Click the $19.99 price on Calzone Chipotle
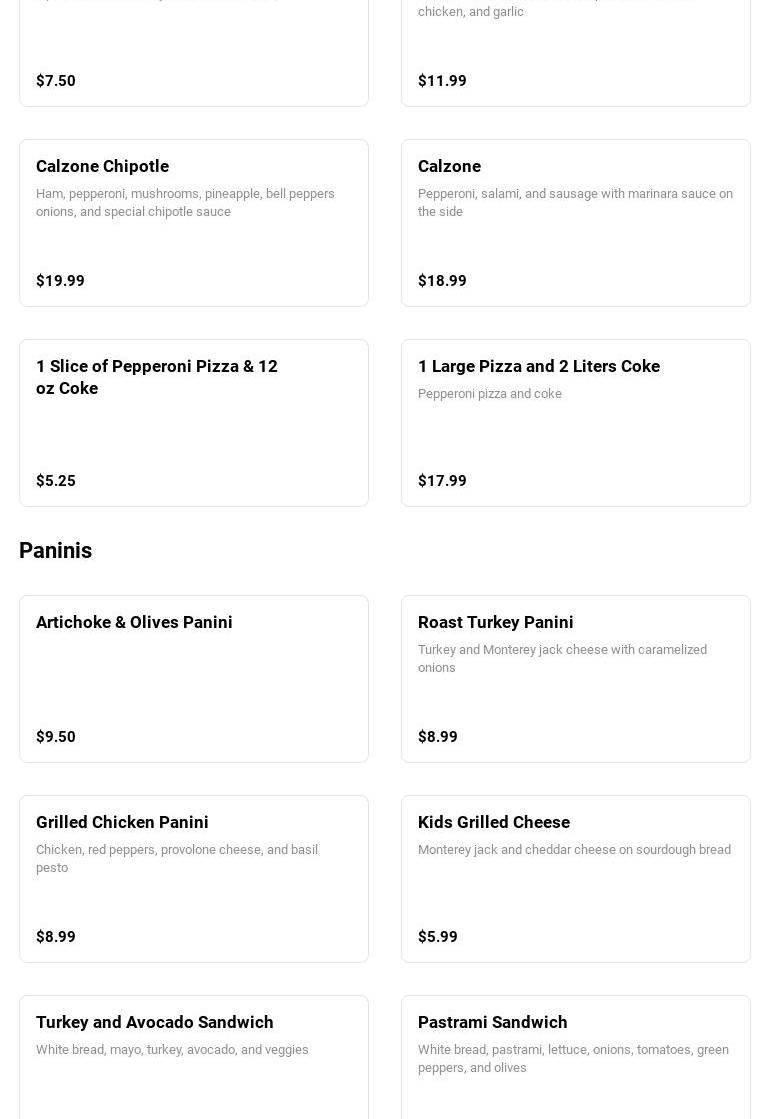This screenshot has height=1119, width=770. click(60, 280)
